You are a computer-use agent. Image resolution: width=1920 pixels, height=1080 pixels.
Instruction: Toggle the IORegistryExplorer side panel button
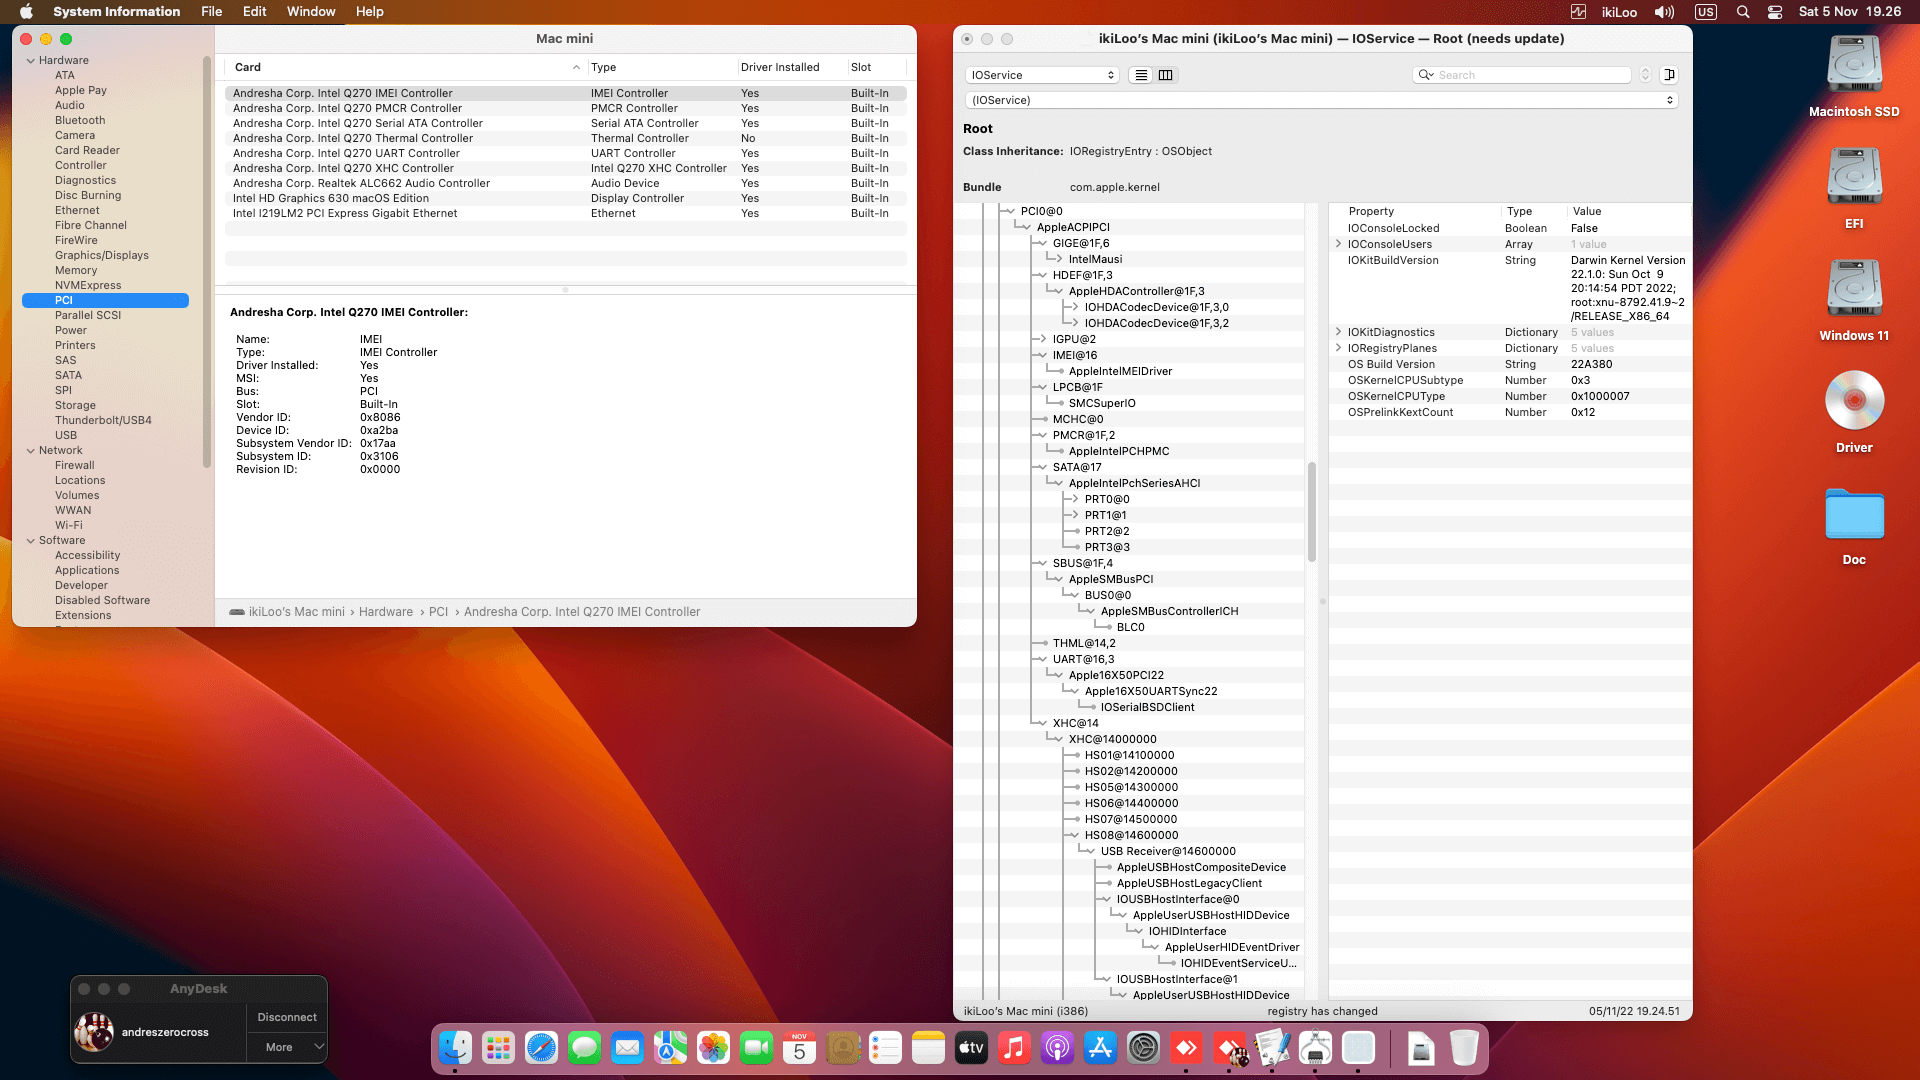tap(1668, 75)
